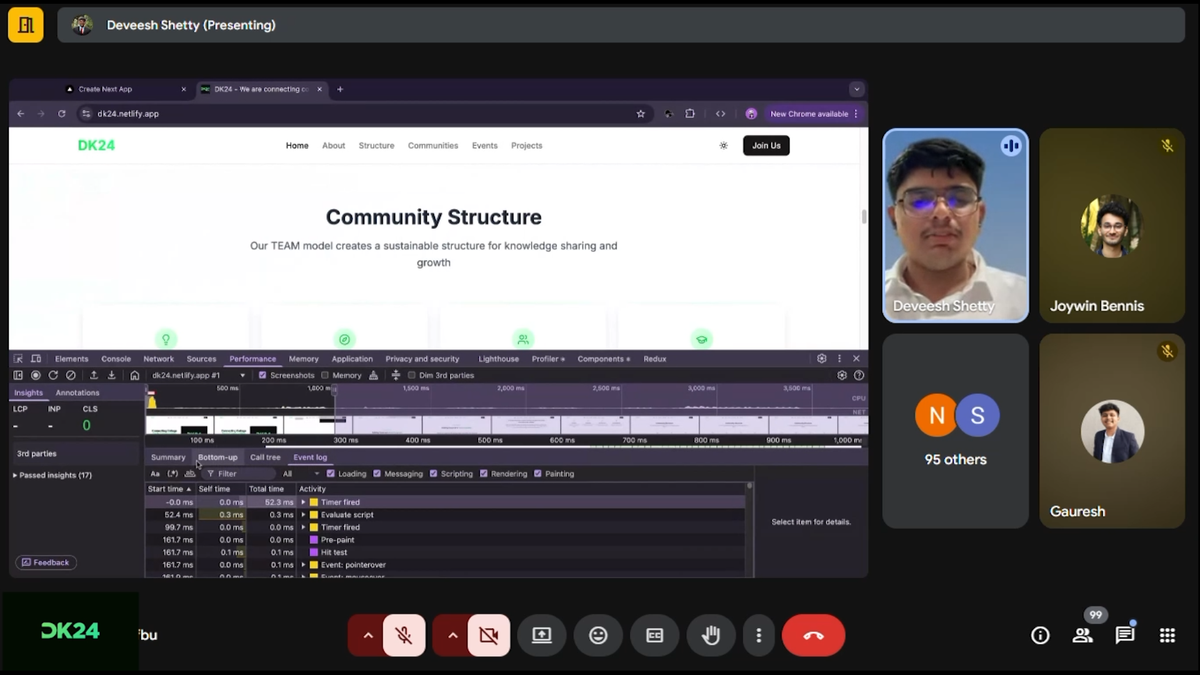
Task: Click the Feedback button in Insights panel
Action: pyautogui.click(x=46, y=562)
